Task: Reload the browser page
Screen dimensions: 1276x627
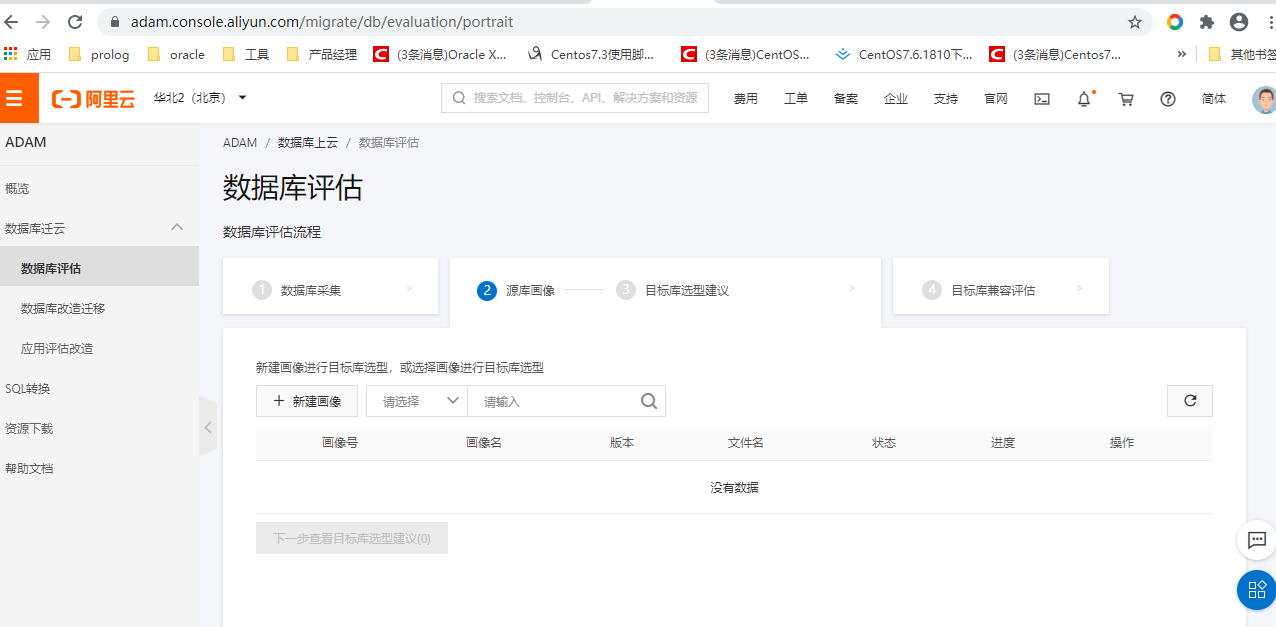Action: click(x=75, y=22)
